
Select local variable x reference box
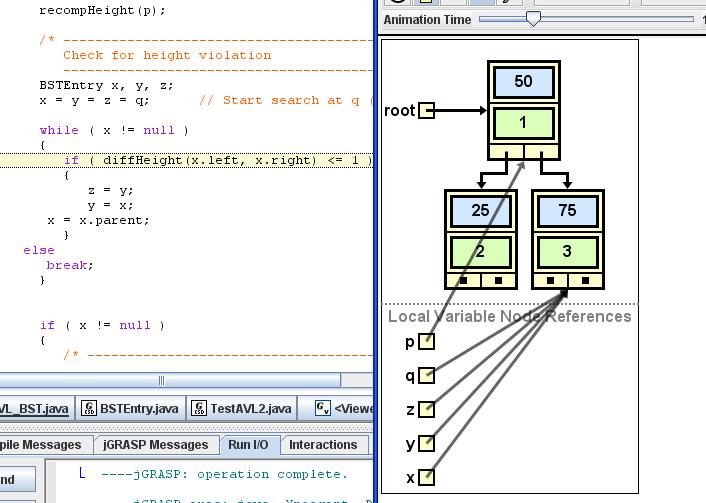(426, 477)
